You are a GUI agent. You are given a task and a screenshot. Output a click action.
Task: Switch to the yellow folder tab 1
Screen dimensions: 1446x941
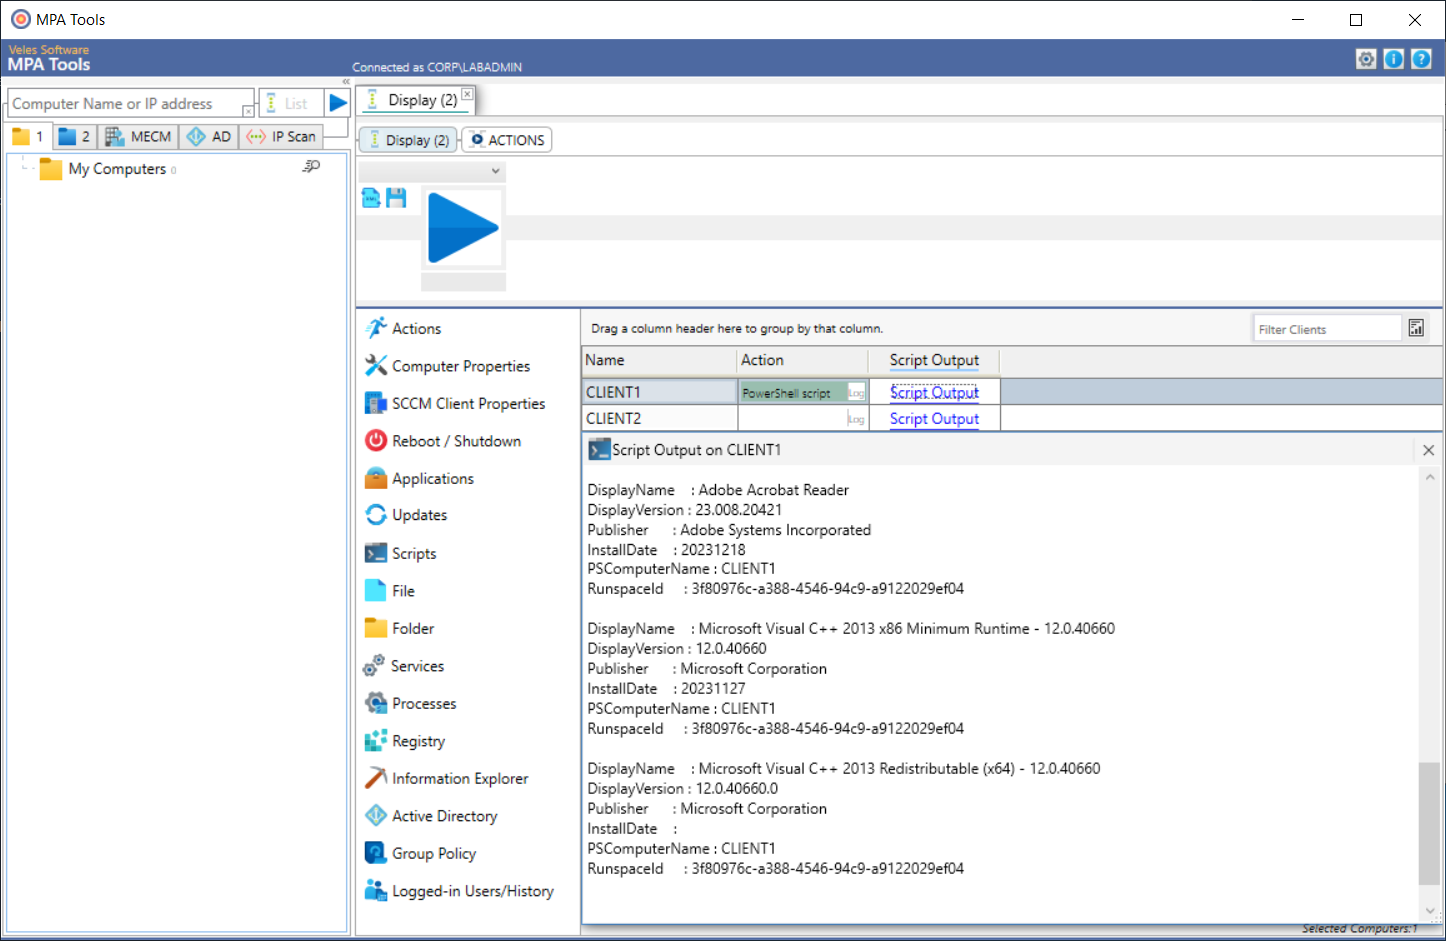pos(28,136)
